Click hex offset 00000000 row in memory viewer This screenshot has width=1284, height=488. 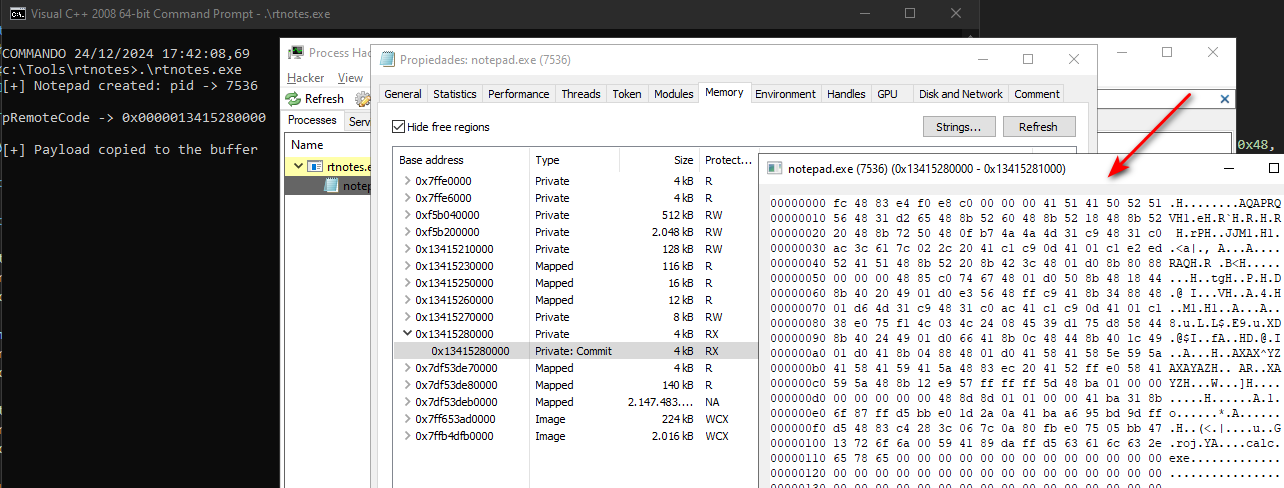1026,203
